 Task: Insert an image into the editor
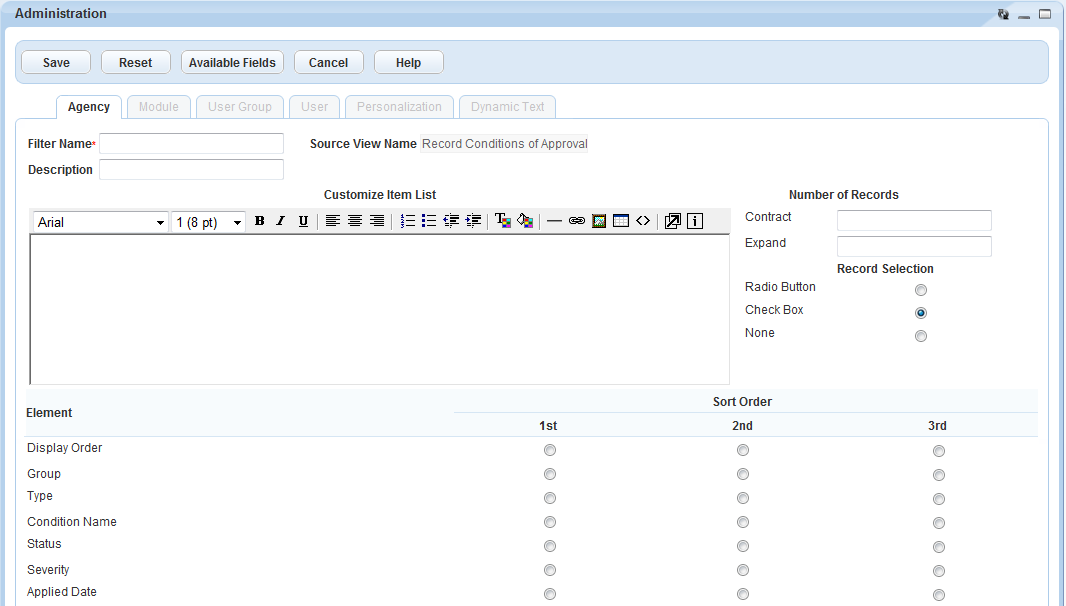(599, 221)
